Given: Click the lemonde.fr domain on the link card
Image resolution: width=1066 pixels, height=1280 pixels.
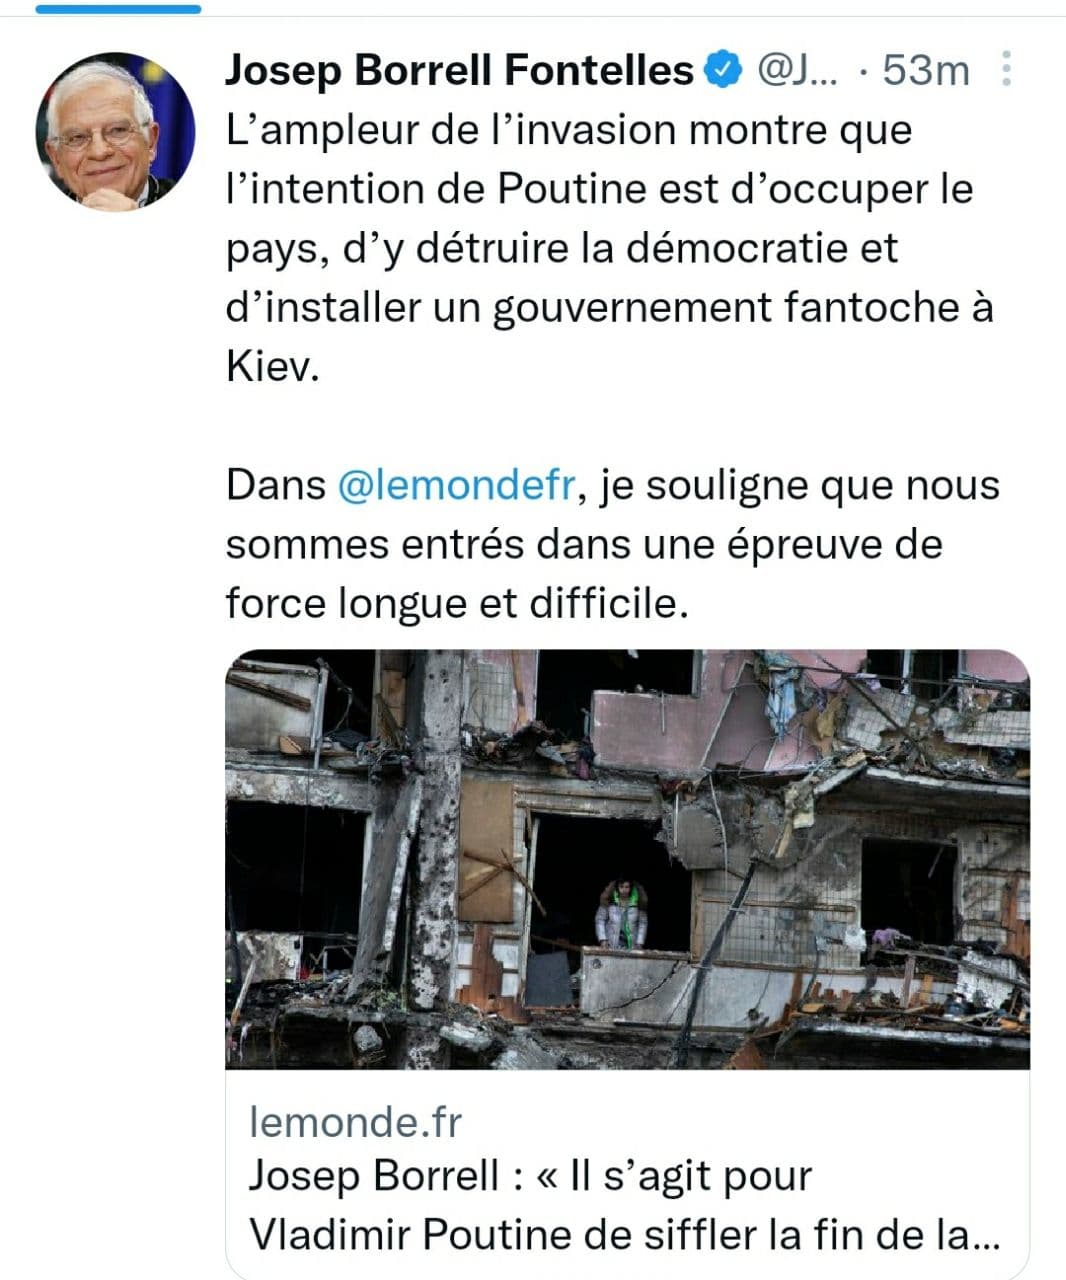Looking at the screenshot, I should click(x=355, y=1123).
